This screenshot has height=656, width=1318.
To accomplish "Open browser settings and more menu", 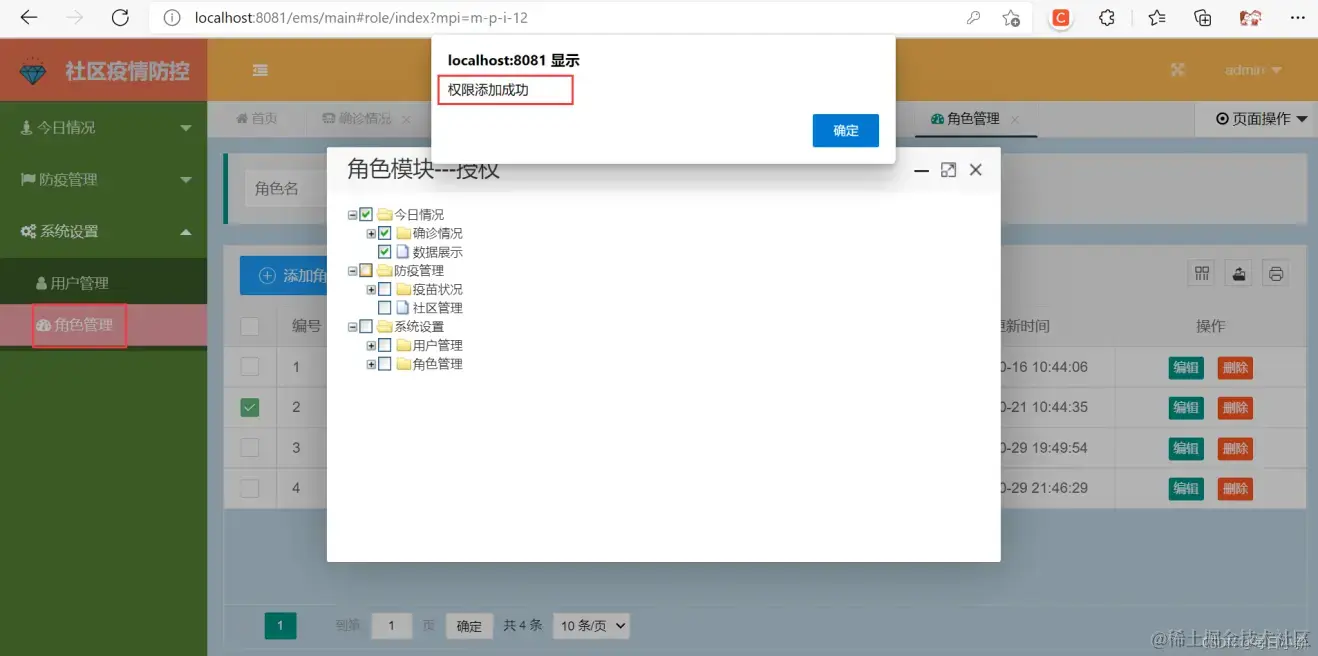I will point(1297,18).
